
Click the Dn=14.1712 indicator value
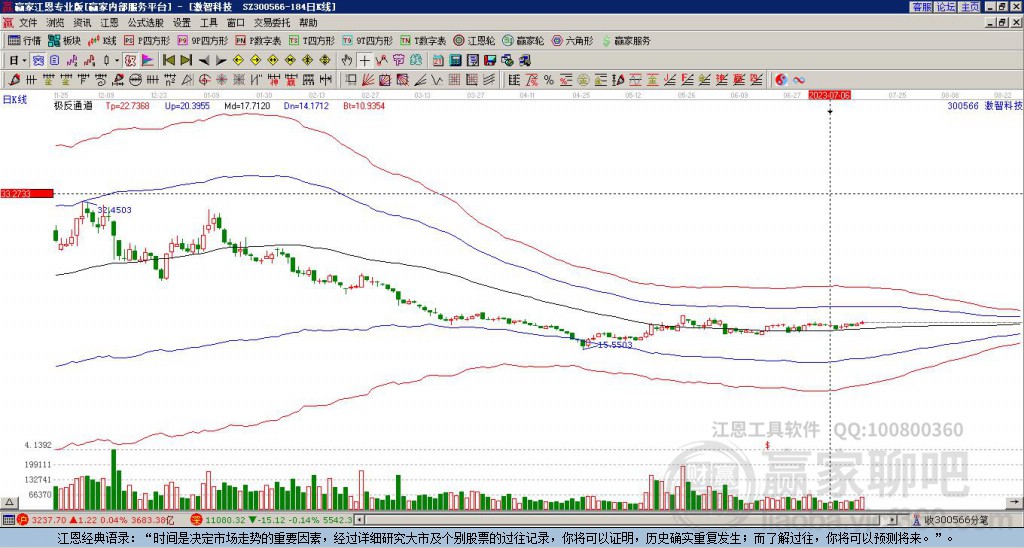click(306, 105)
